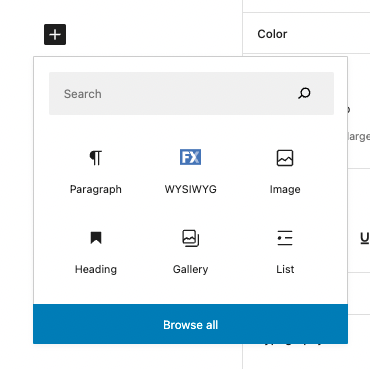Click the Browse all button

(x=190, y=324)
